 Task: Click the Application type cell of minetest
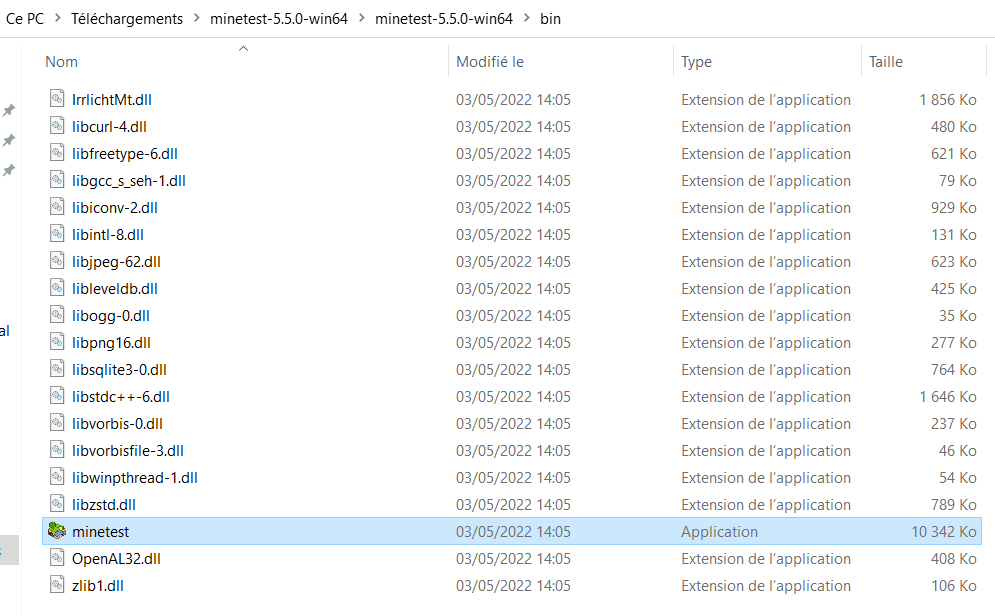tap(719, 532)
